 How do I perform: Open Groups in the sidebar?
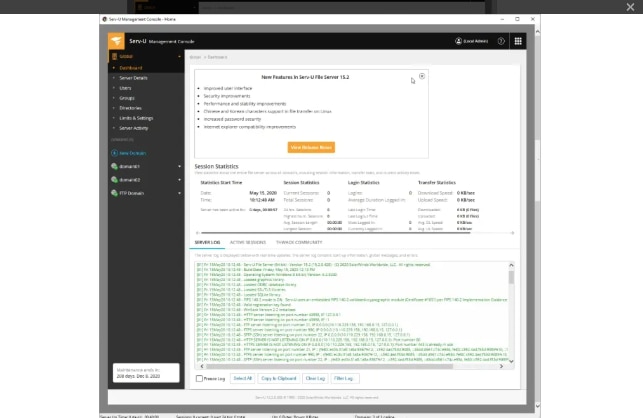tap(127, 98)
